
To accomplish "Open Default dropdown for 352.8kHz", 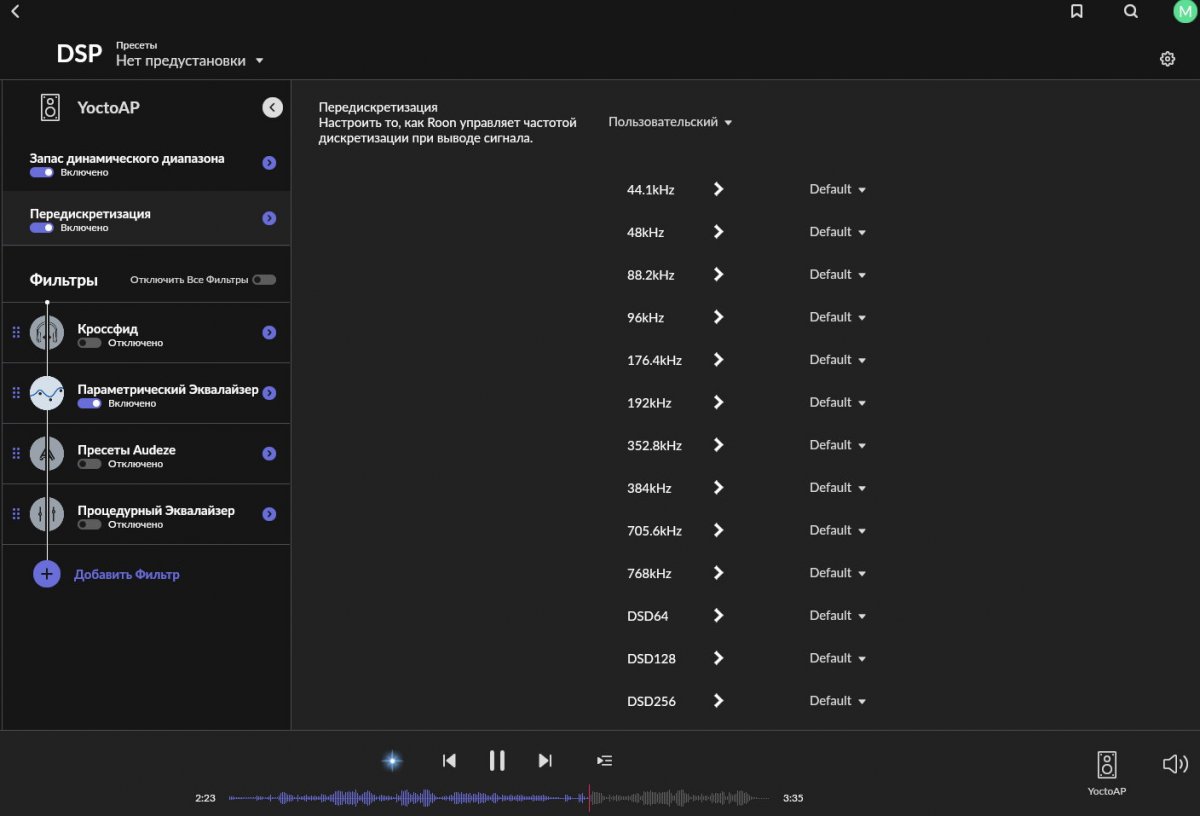I will (x=837, y=445).
